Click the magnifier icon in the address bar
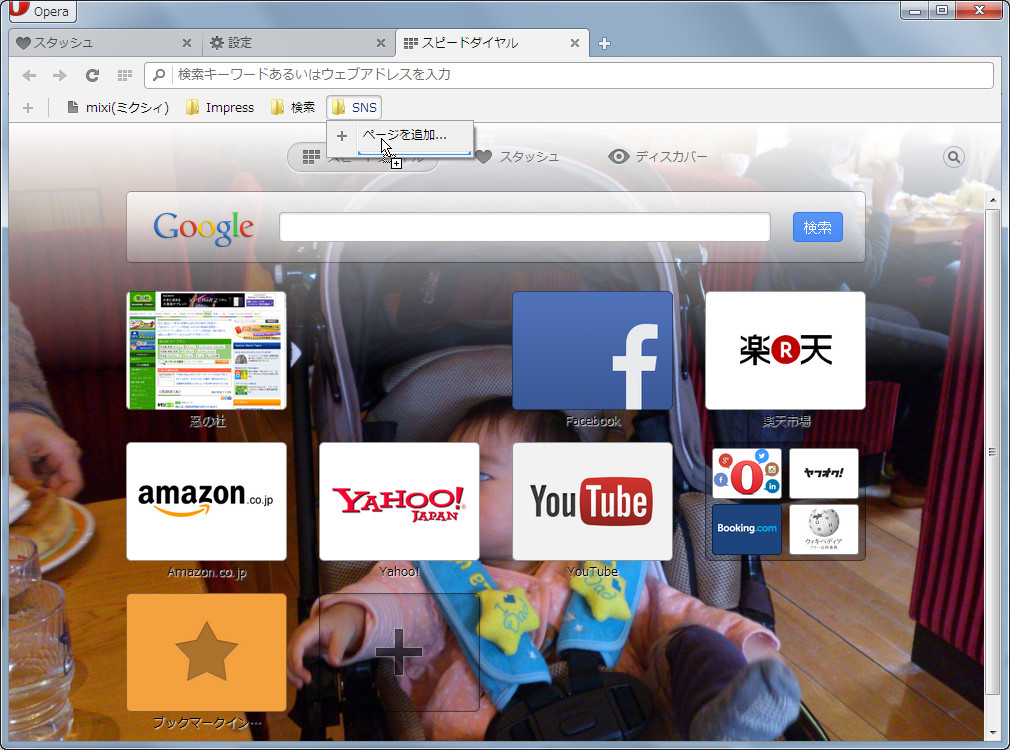Screen dimensions: 1010x750 tap(158, 75)
